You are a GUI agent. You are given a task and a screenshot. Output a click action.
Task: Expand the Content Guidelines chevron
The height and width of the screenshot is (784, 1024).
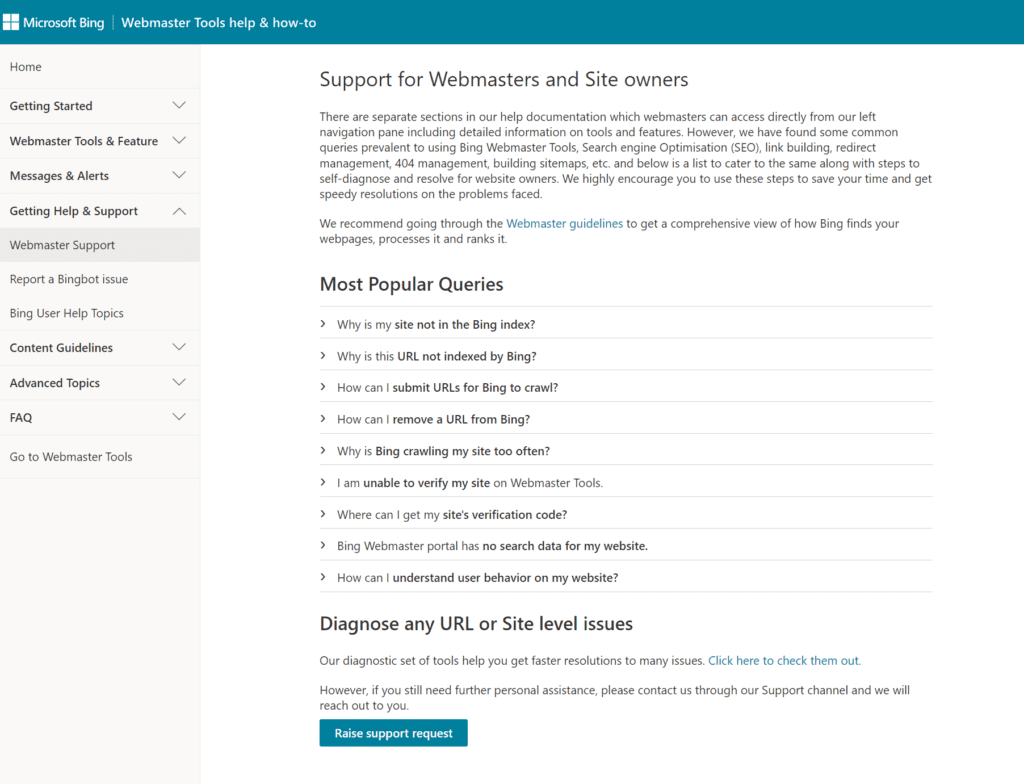(x=179, y=348)
